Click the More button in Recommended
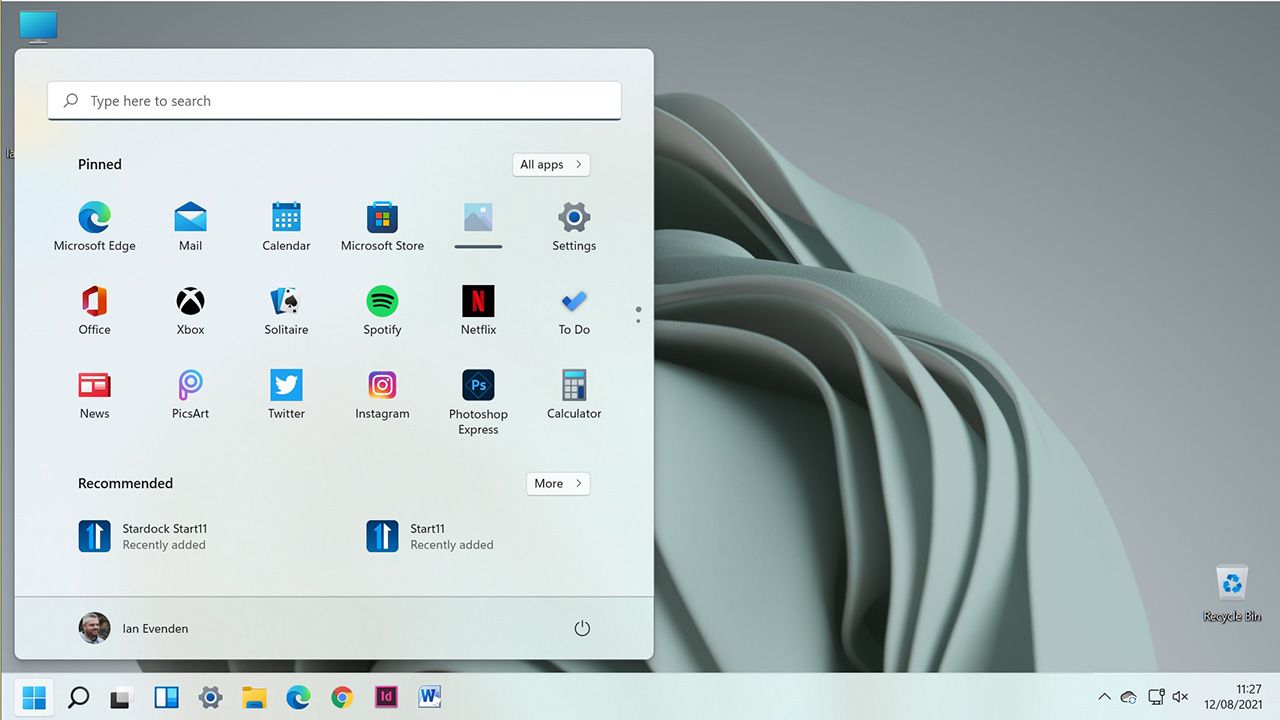 click(558, 483)
